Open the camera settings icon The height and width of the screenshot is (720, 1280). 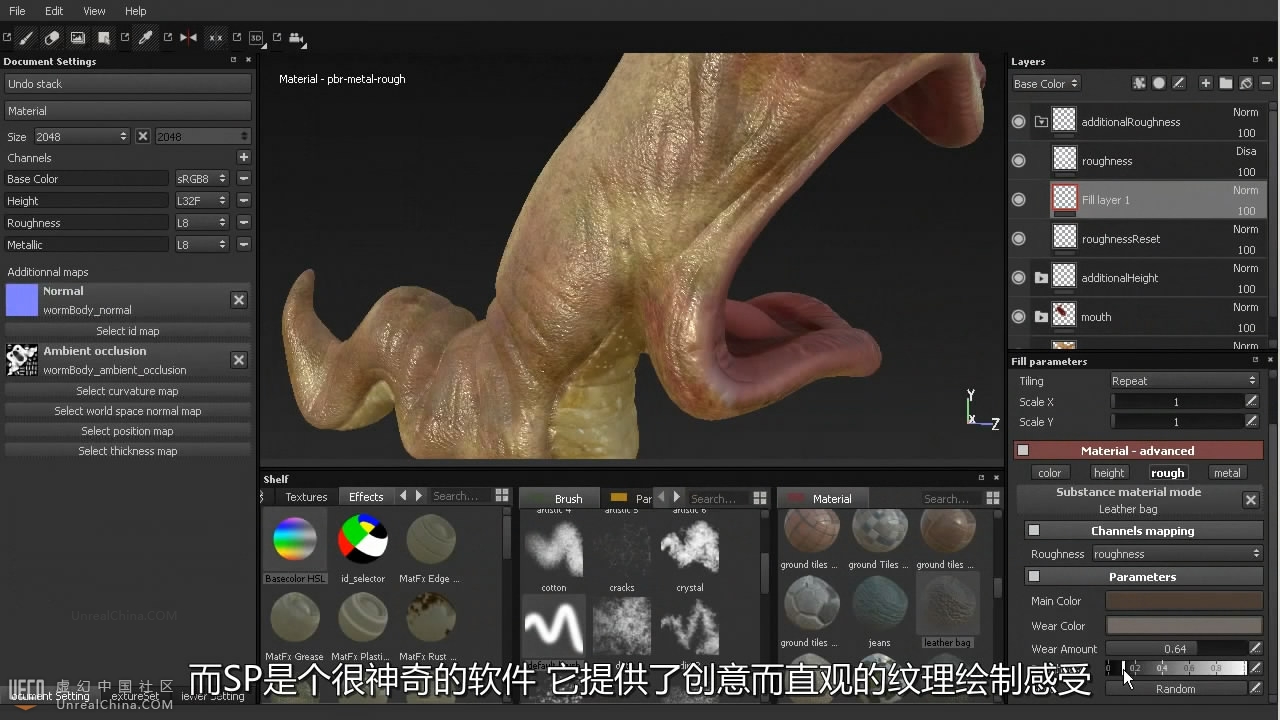point(296,38)
